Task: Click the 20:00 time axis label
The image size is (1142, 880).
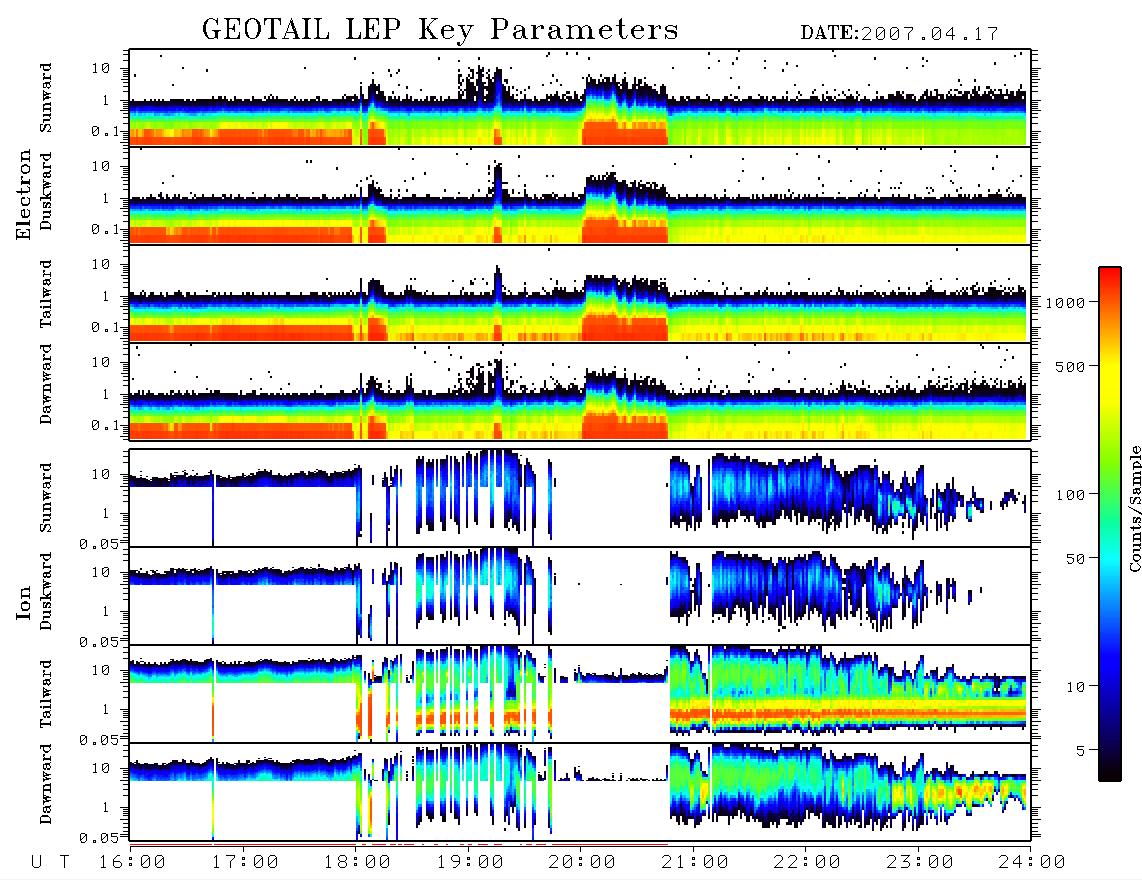Action: click(x=583, y=862)
